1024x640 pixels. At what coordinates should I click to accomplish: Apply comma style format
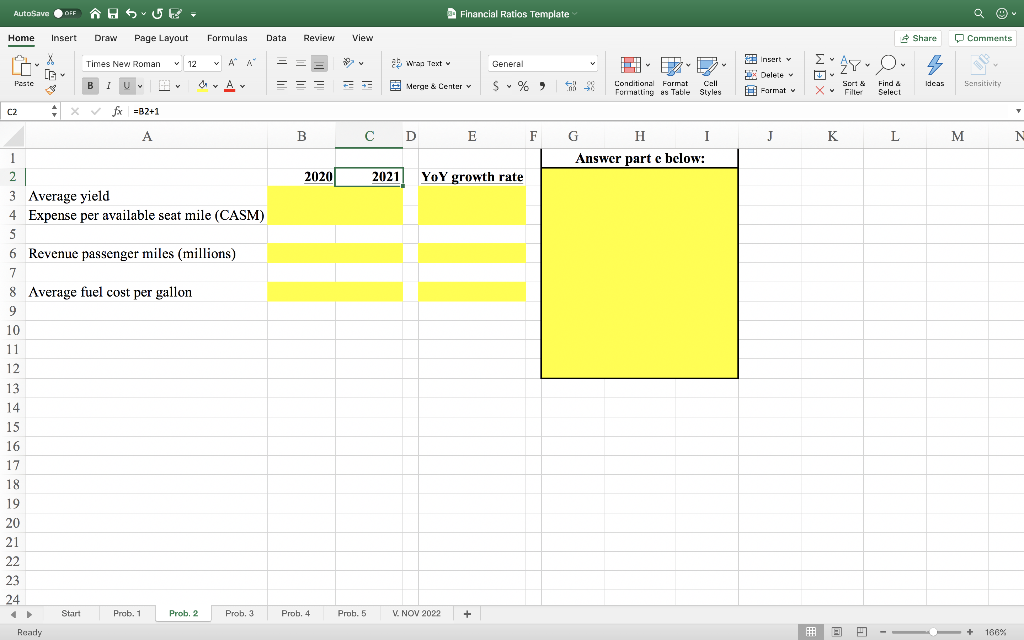coord(542,86)
